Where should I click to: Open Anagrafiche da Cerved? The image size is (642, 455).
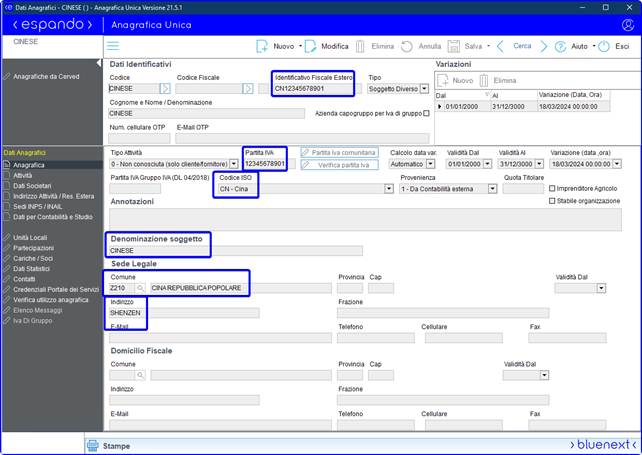[x=46, y=77]
